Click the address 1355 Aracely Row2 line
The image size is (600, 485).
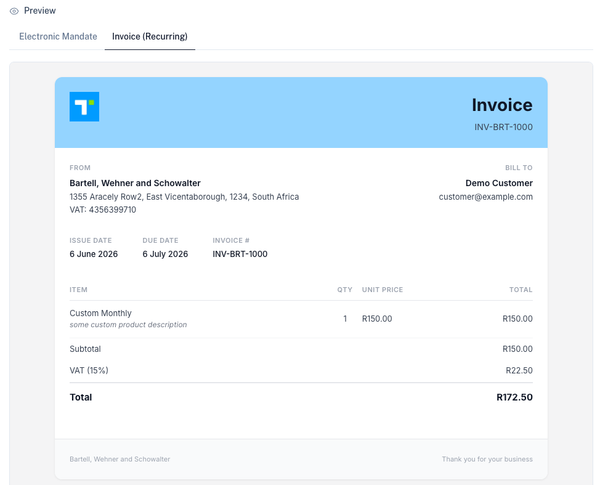coord(184,197)
